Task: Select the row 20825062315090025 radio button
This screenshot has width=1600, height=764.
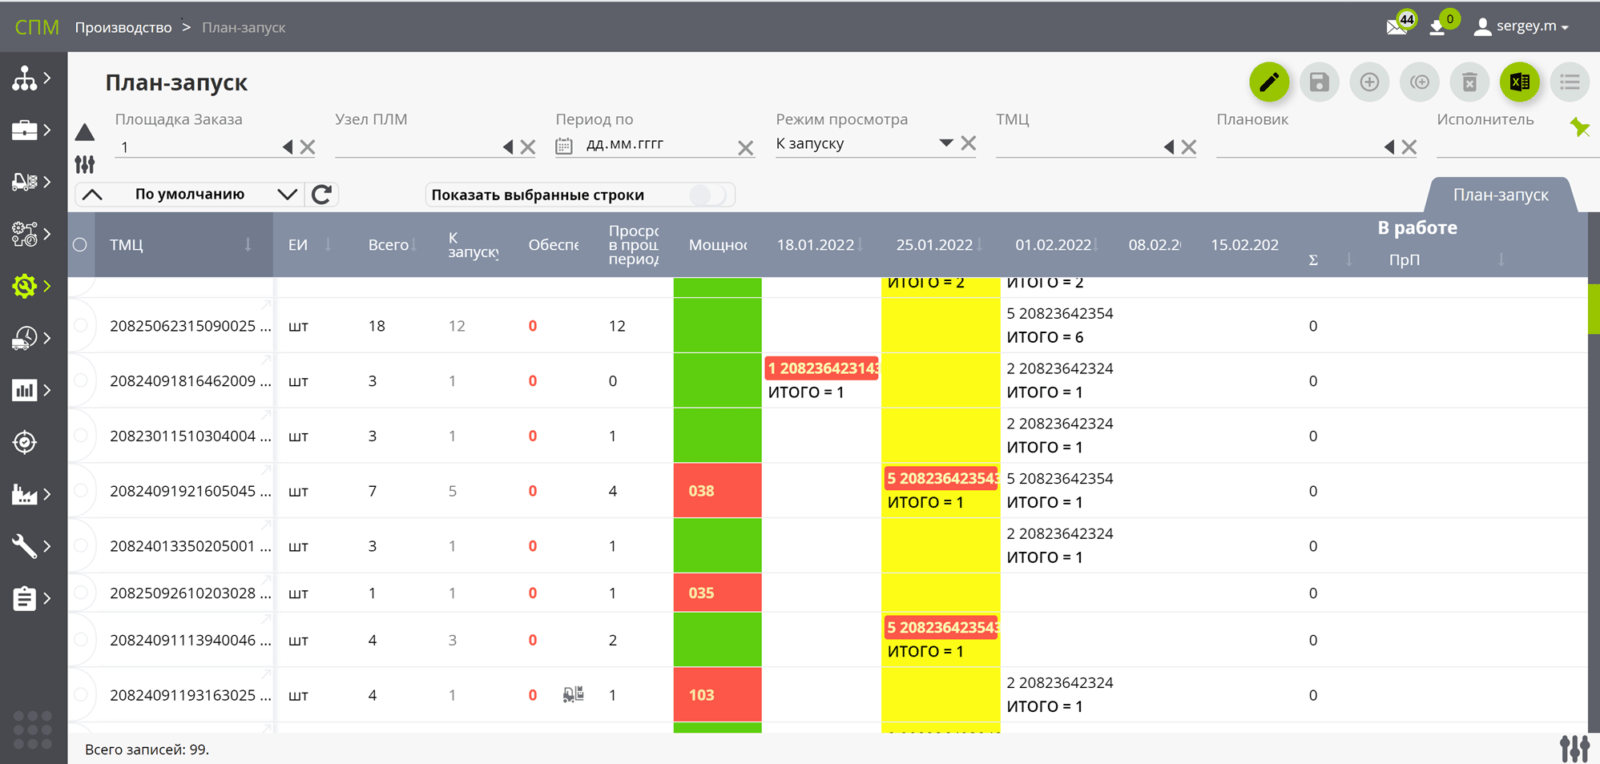Action: (x=80, y=326)
